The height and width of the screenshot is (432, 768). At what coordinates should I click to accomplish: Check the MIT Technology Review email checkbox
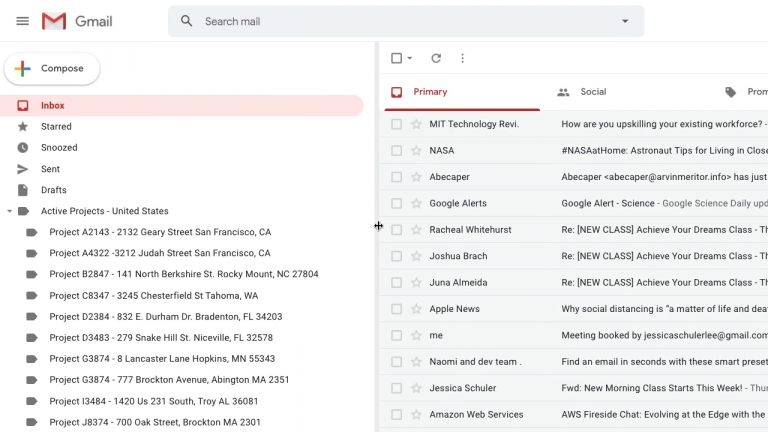click(x=397, y=124)
